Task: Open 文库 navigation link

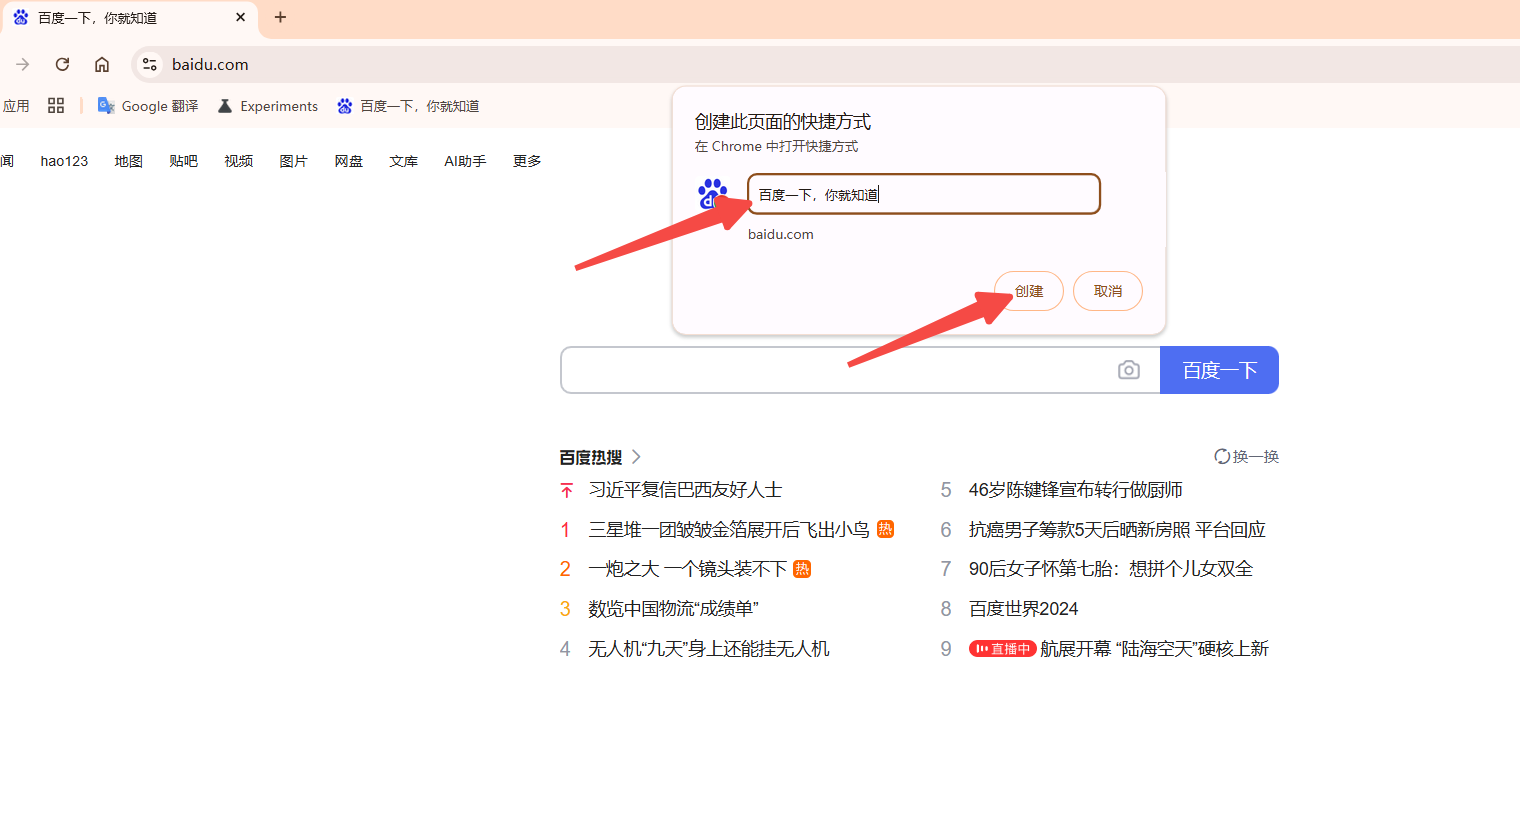Action: click(x=403, y=161)
